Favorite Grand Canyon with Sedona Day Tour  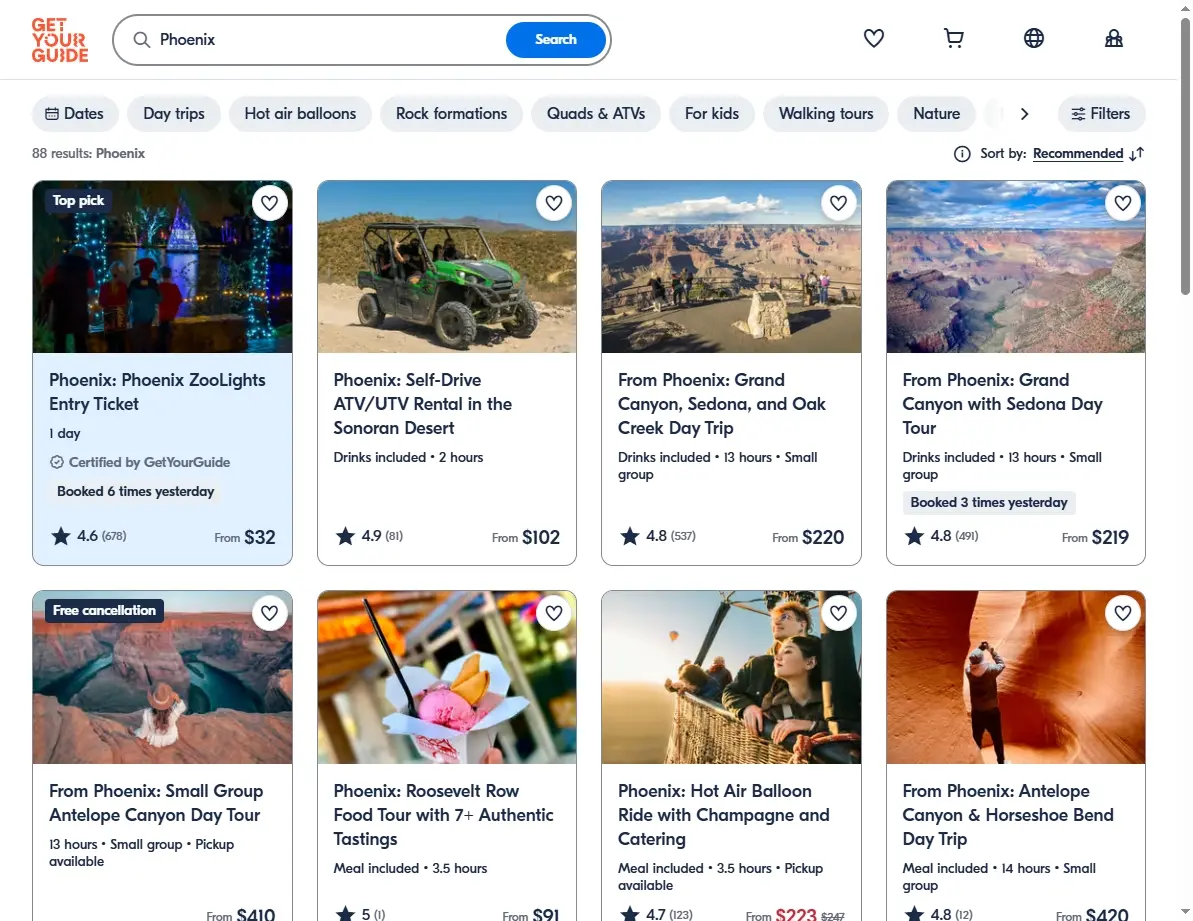click(1123, 203)
